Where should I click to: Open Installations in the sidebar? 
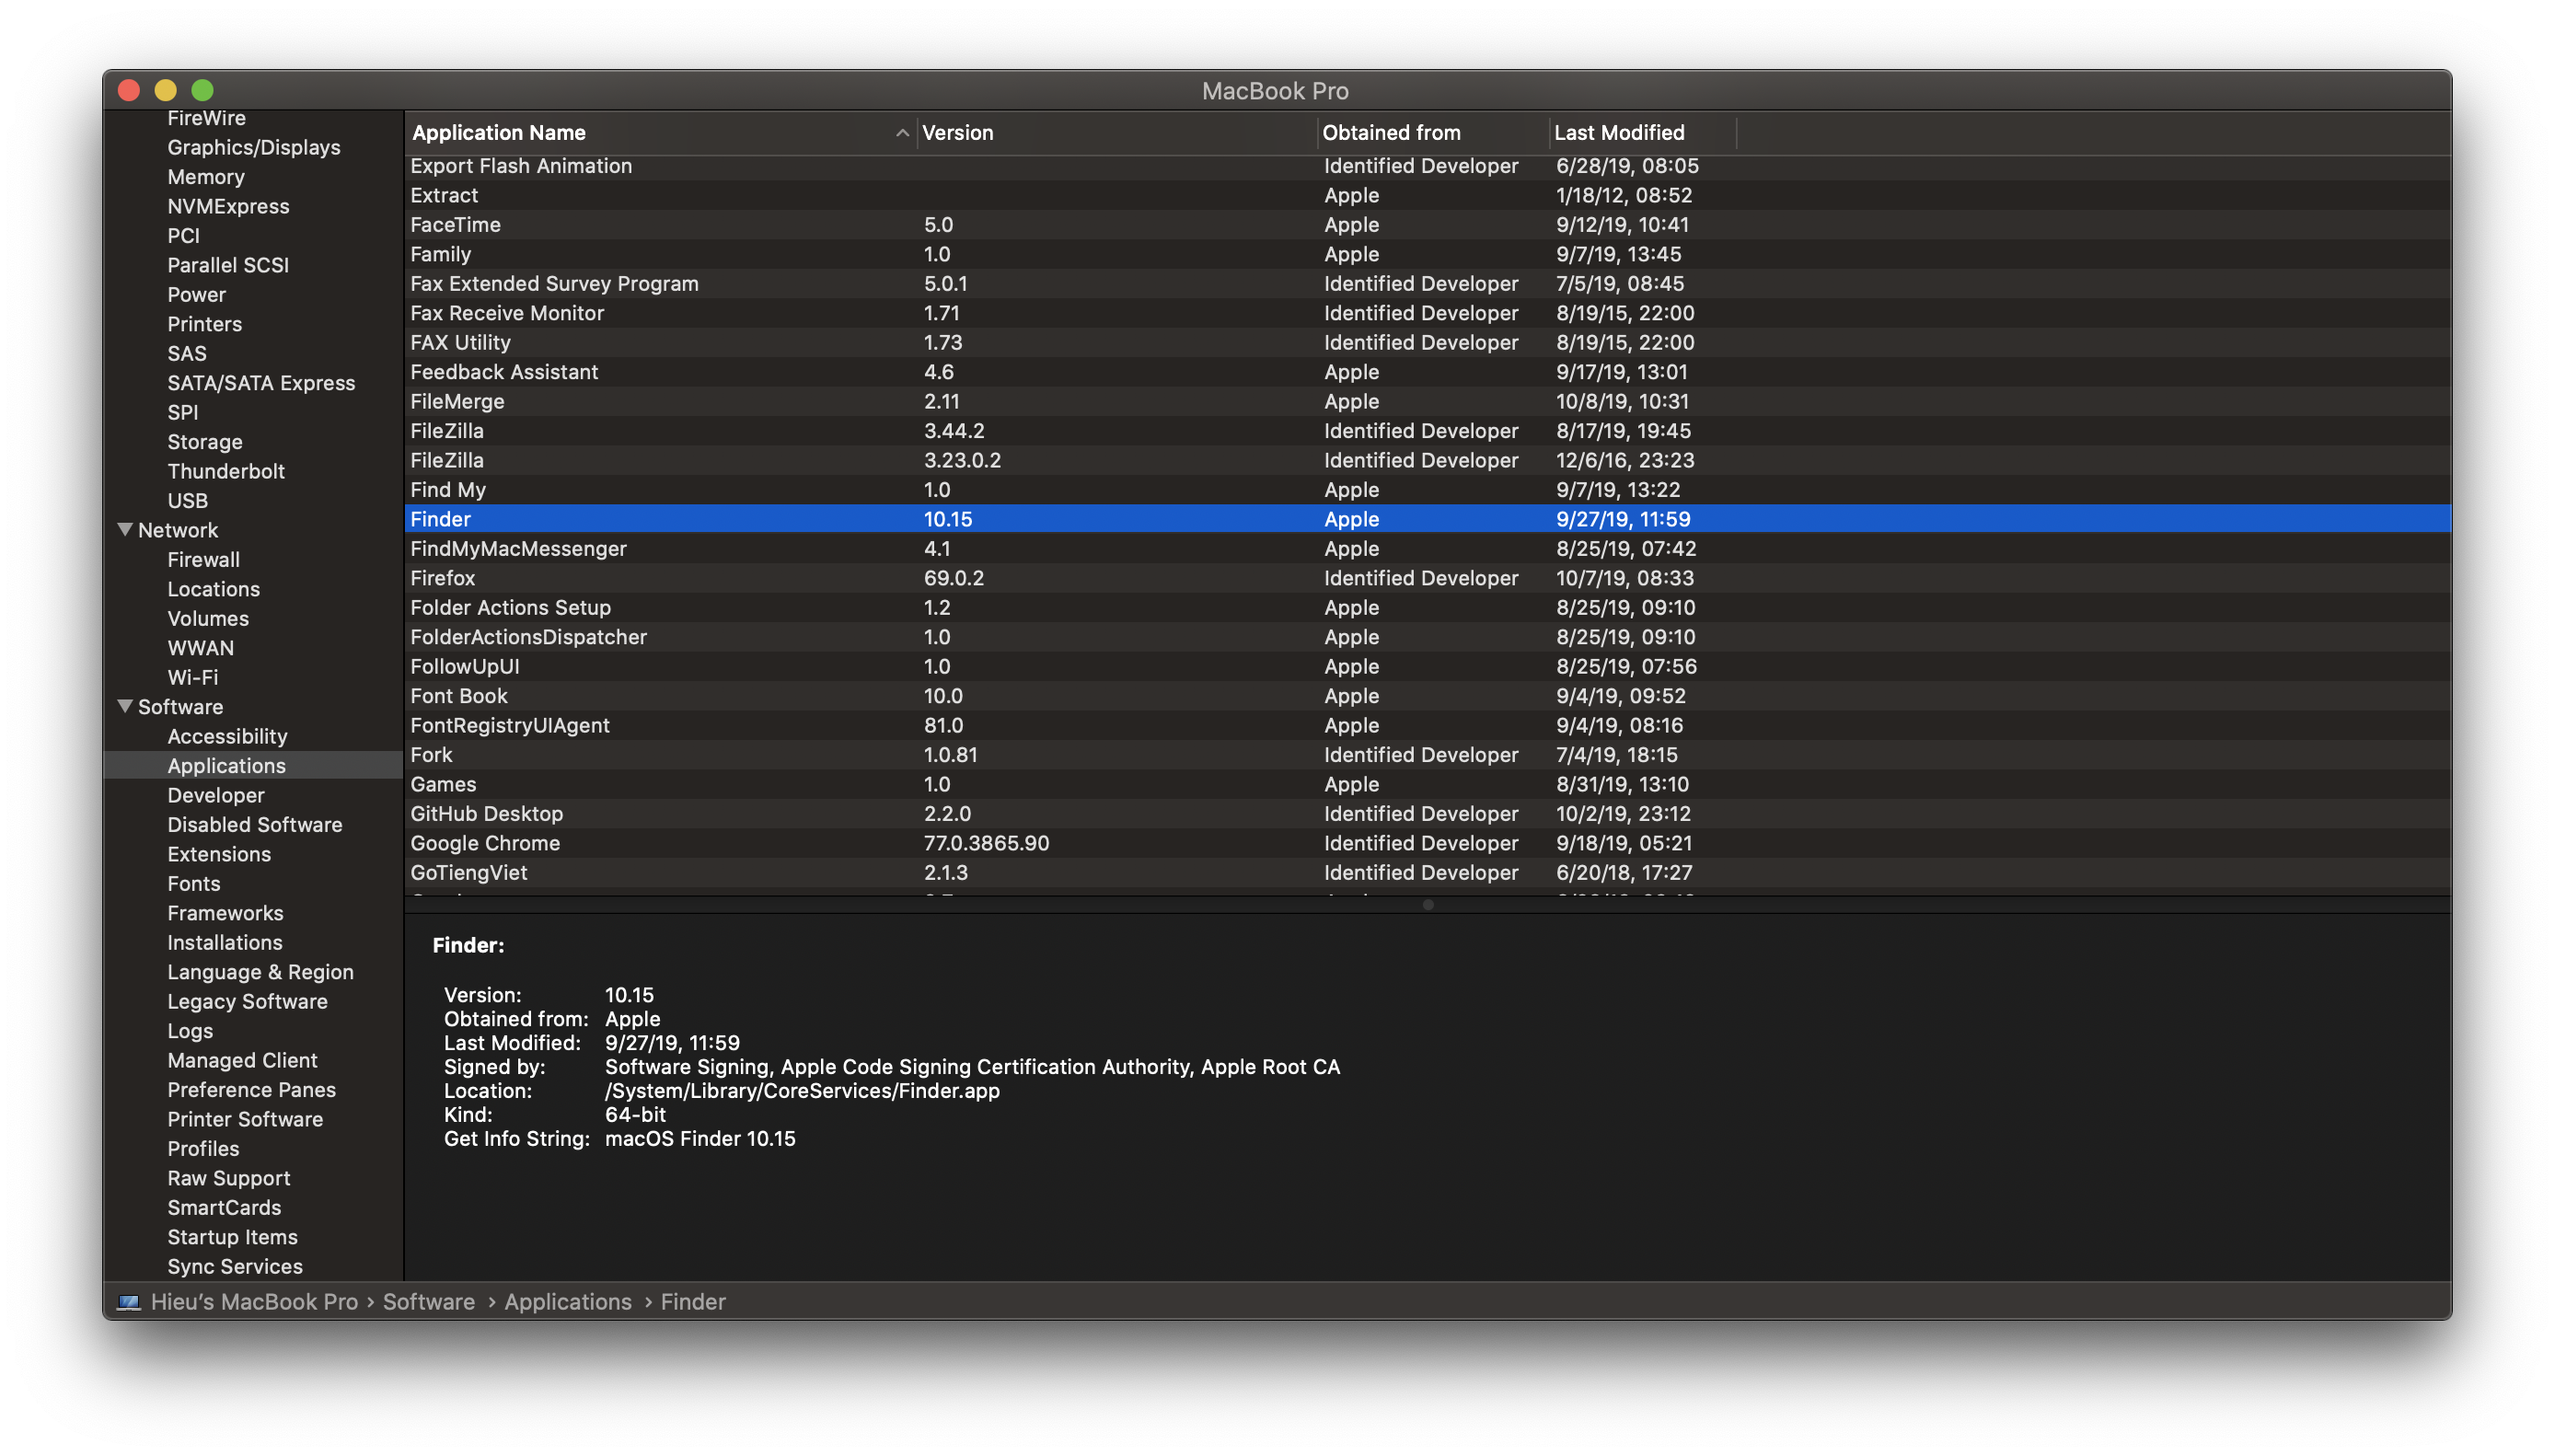tap(224, 942)
